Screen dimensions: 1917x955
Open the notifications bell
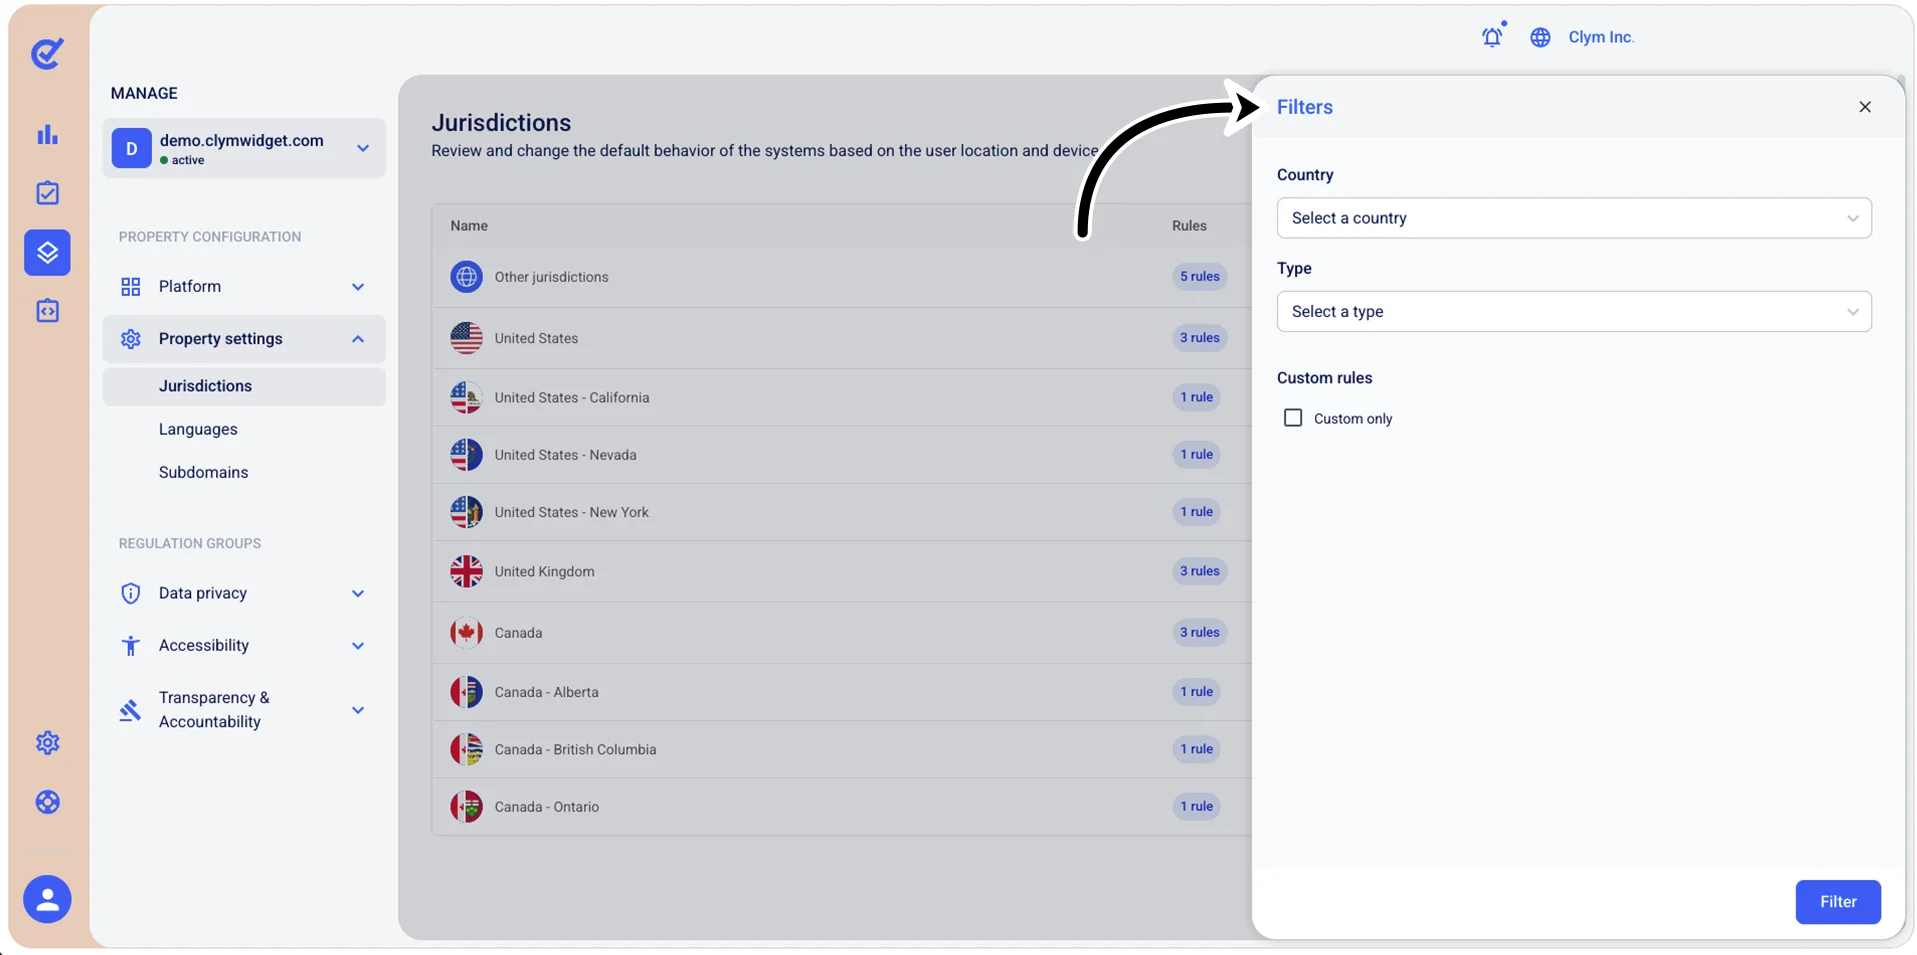point(1492,37)
